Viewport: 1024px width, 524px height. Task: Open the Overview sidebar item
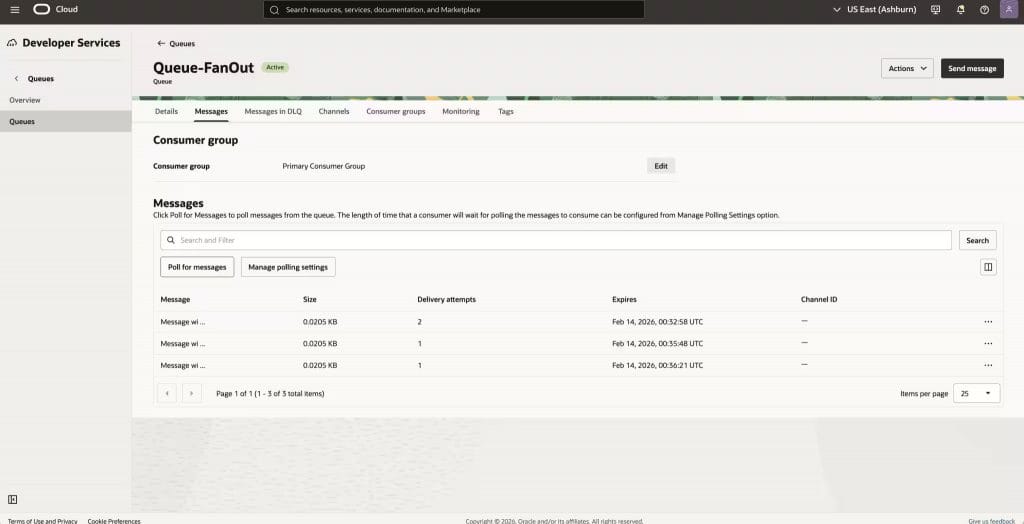click(x=25, y=100)
